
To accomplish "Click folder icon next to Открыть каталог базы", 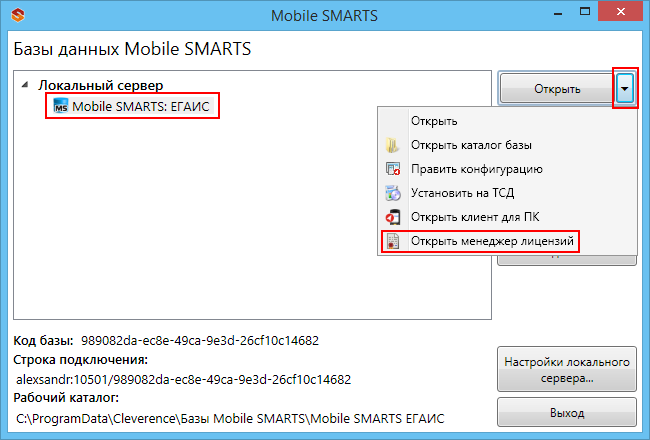I will coord(392,145).
